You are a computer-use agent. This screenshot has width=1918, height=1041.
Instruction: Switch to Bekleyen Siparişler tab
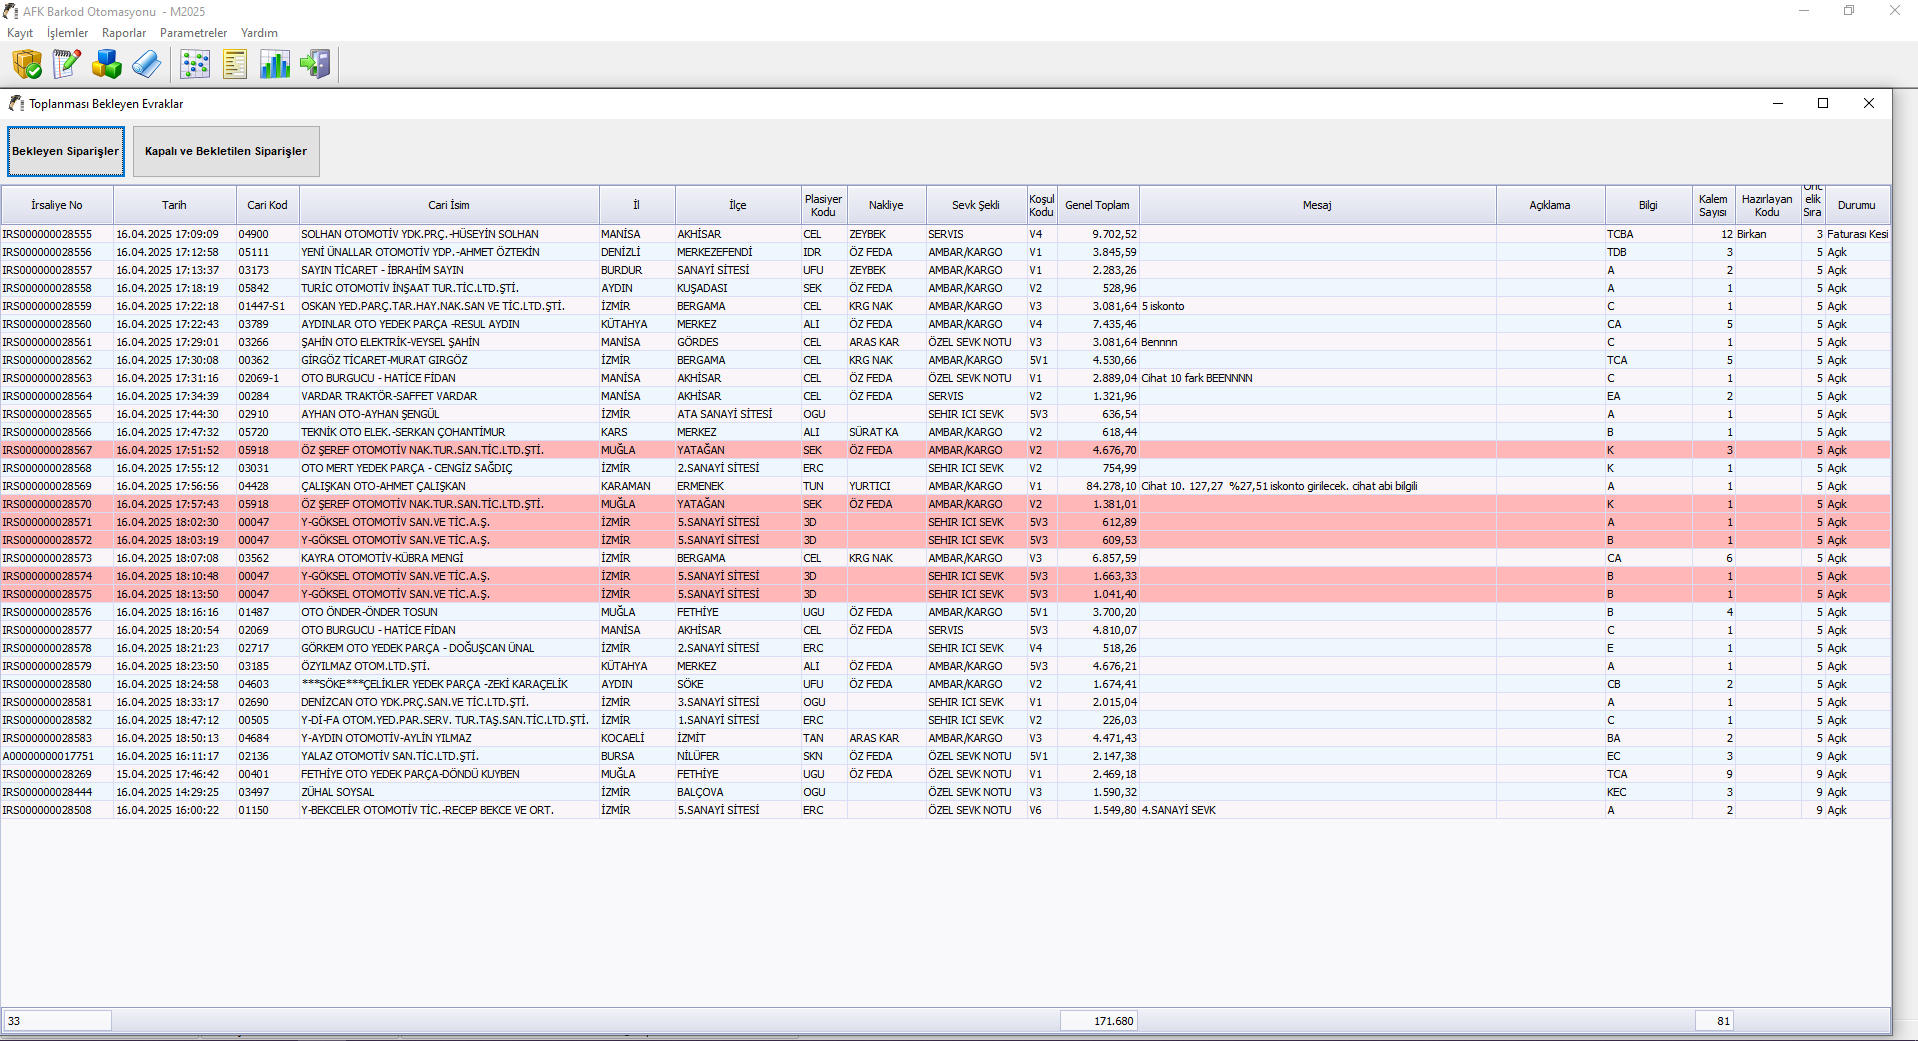66,151
